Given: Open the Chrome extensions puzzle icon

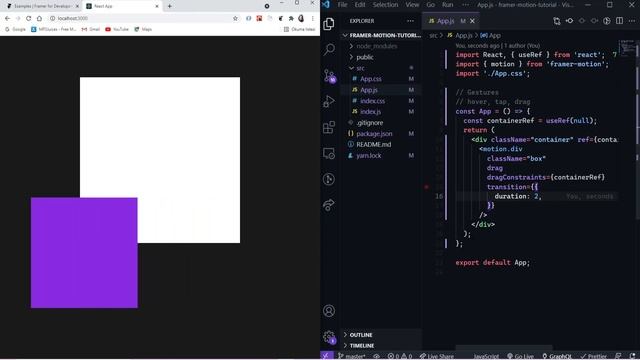Looking at the screenshot, I should click(x=291, y=18).
